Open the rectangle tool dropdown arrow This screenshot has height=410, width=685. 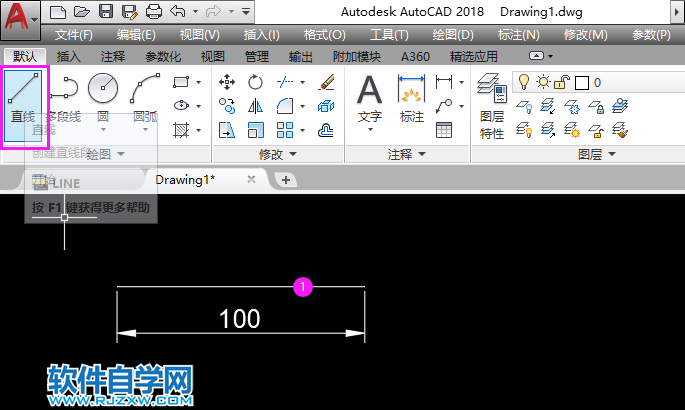point(199,82)
